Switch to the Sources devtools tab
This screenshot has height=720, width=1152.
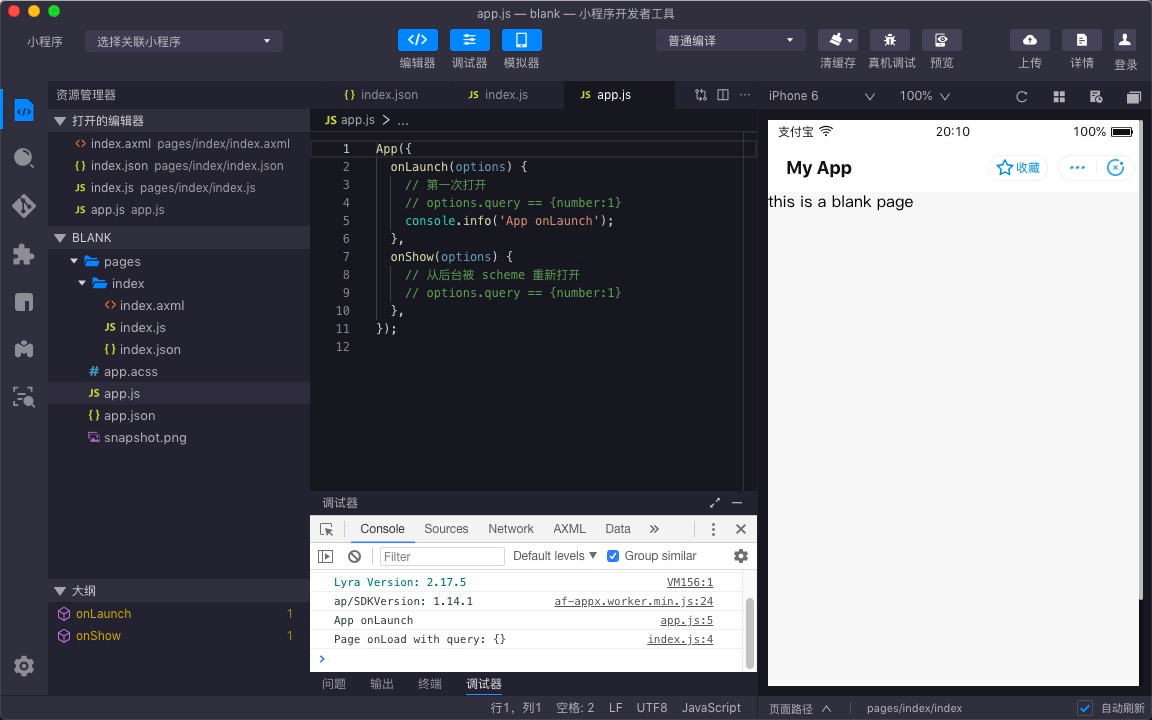pos(446,529)
